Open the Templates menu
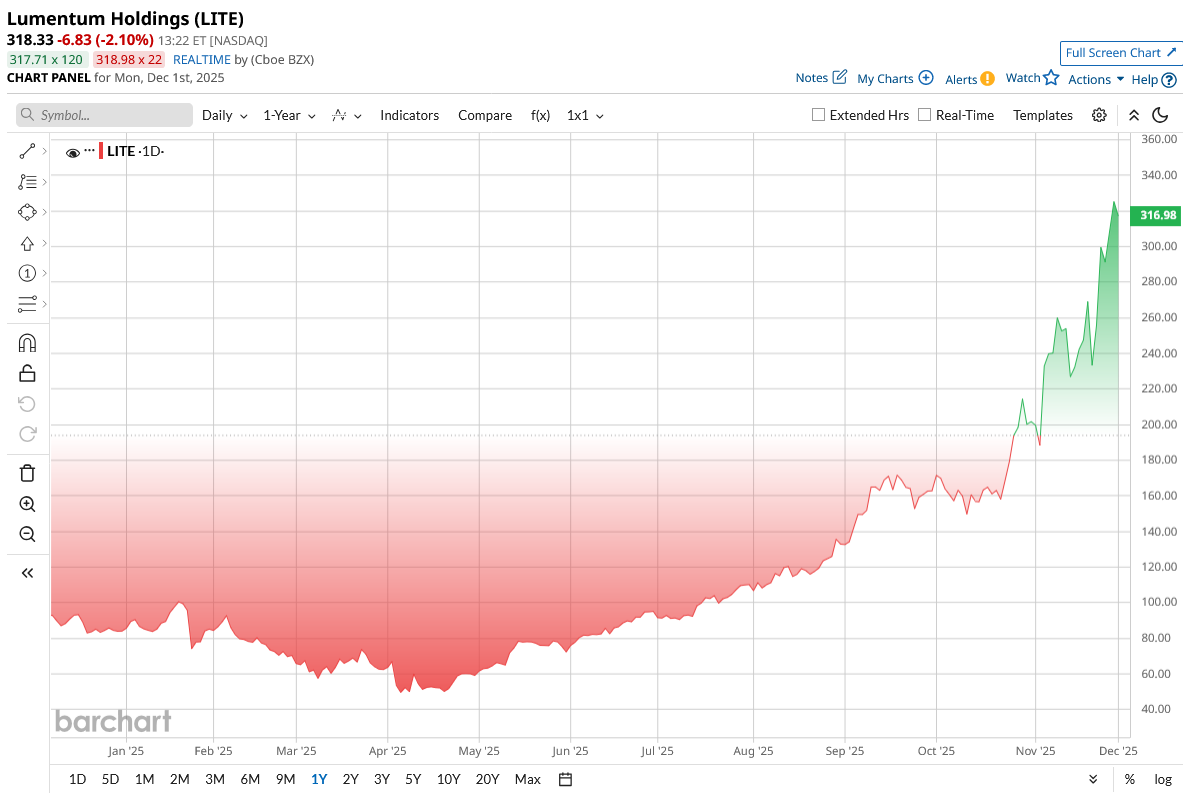 pyautogui.click(x=1043, y=115)
